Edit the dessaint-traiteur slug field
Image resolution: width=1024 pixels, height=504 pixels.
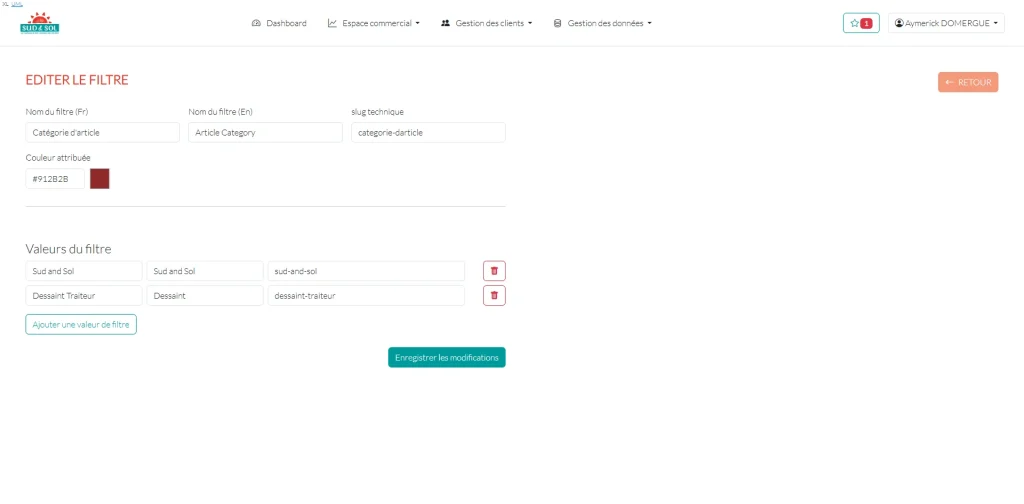(x=366, y=295)
